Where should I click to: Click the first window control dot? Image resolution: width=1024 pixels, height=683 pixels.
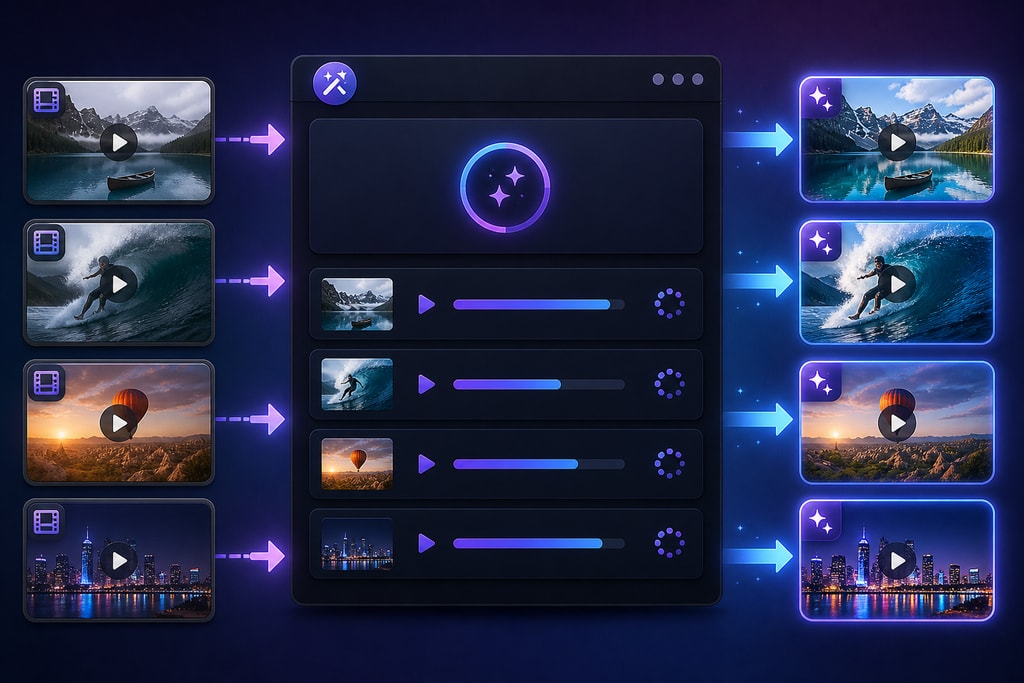coord(658,79)
